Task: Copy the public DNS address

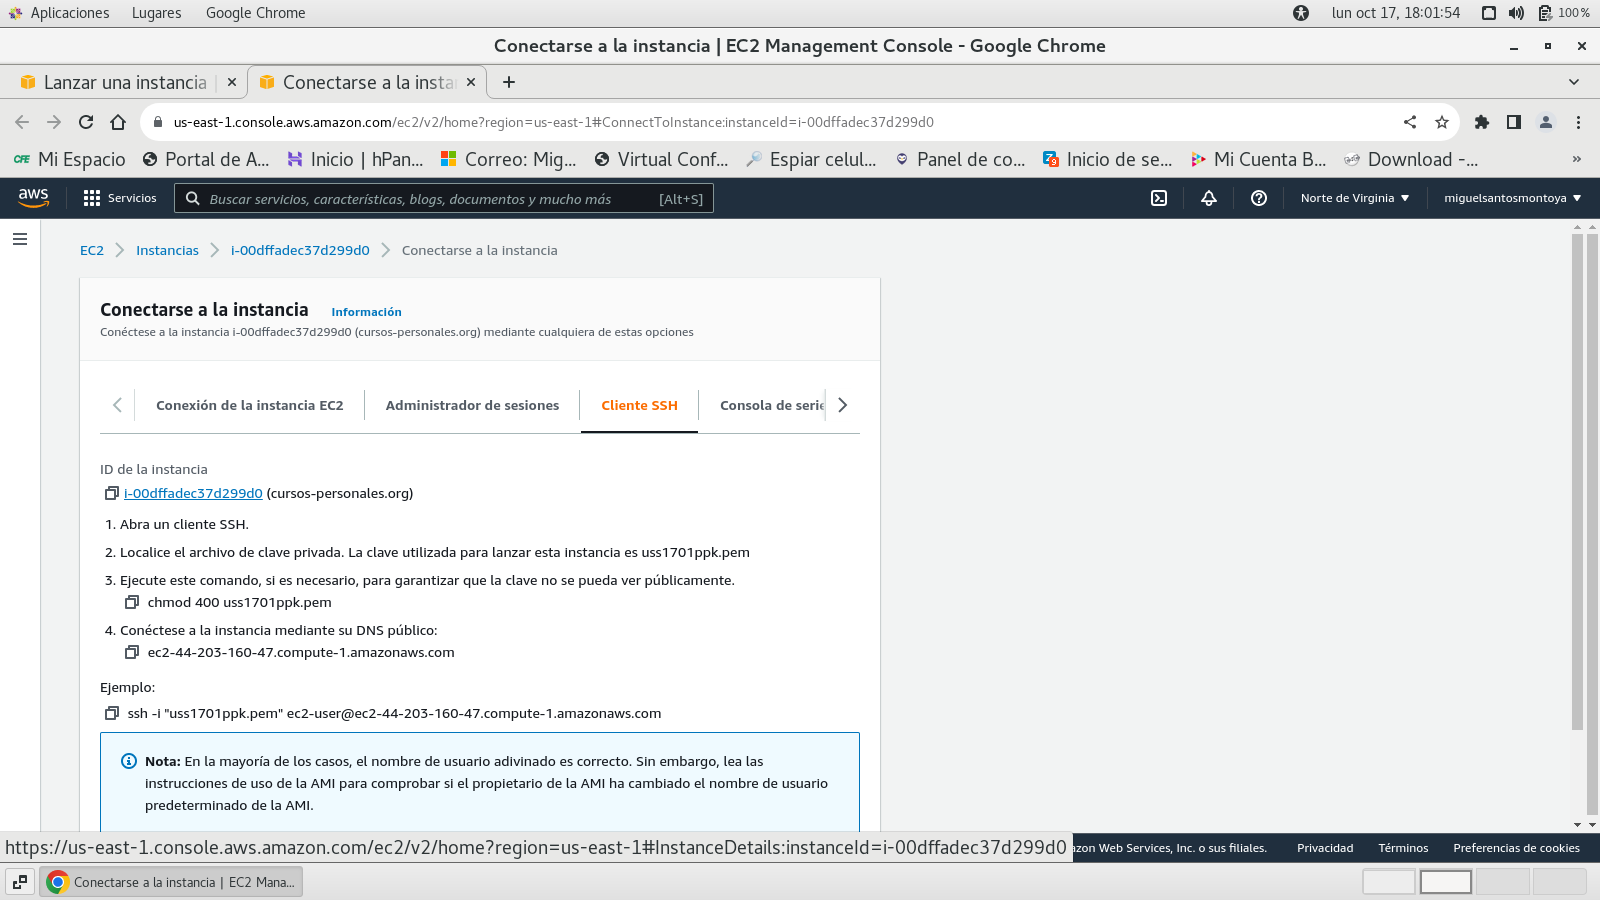Action: [131, 652]
